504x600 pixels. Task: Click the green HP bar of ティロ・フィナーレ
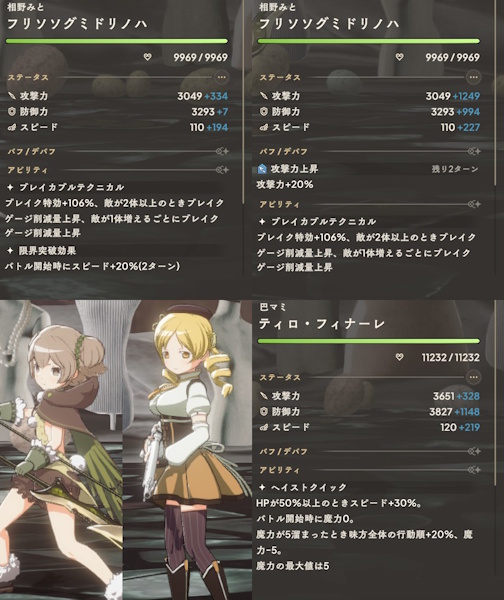coord(369,341)
